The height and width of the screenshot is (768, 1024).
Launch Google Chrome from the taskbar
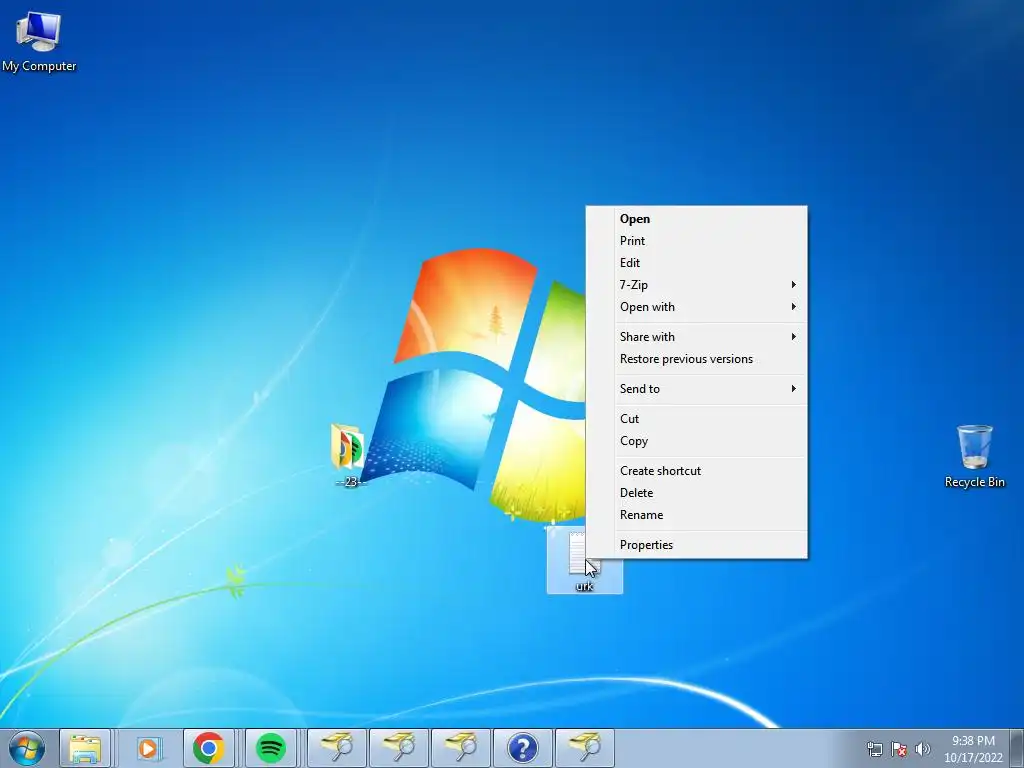209,748
